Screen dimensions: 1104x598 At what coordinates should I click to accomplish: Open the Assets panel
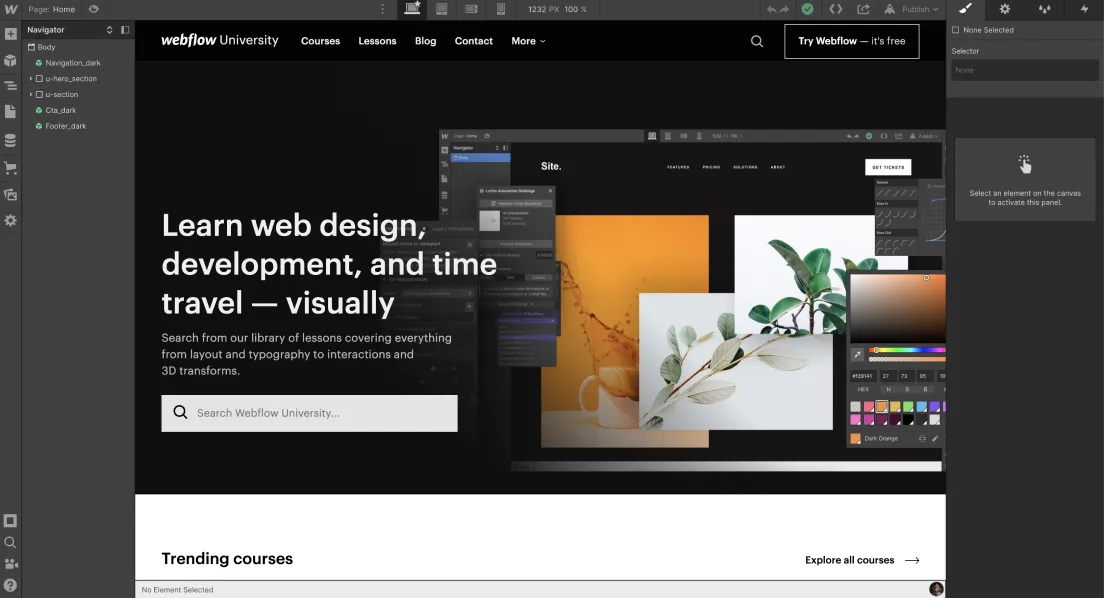pyautogui.click(x=11, y=194)
